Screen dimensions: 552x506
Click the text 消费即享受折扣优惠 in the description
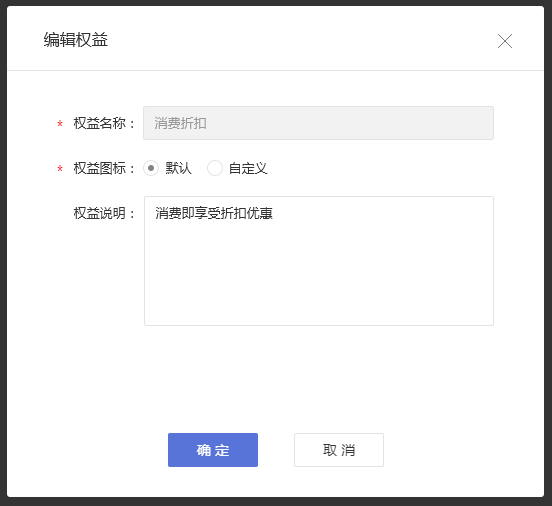214,213
